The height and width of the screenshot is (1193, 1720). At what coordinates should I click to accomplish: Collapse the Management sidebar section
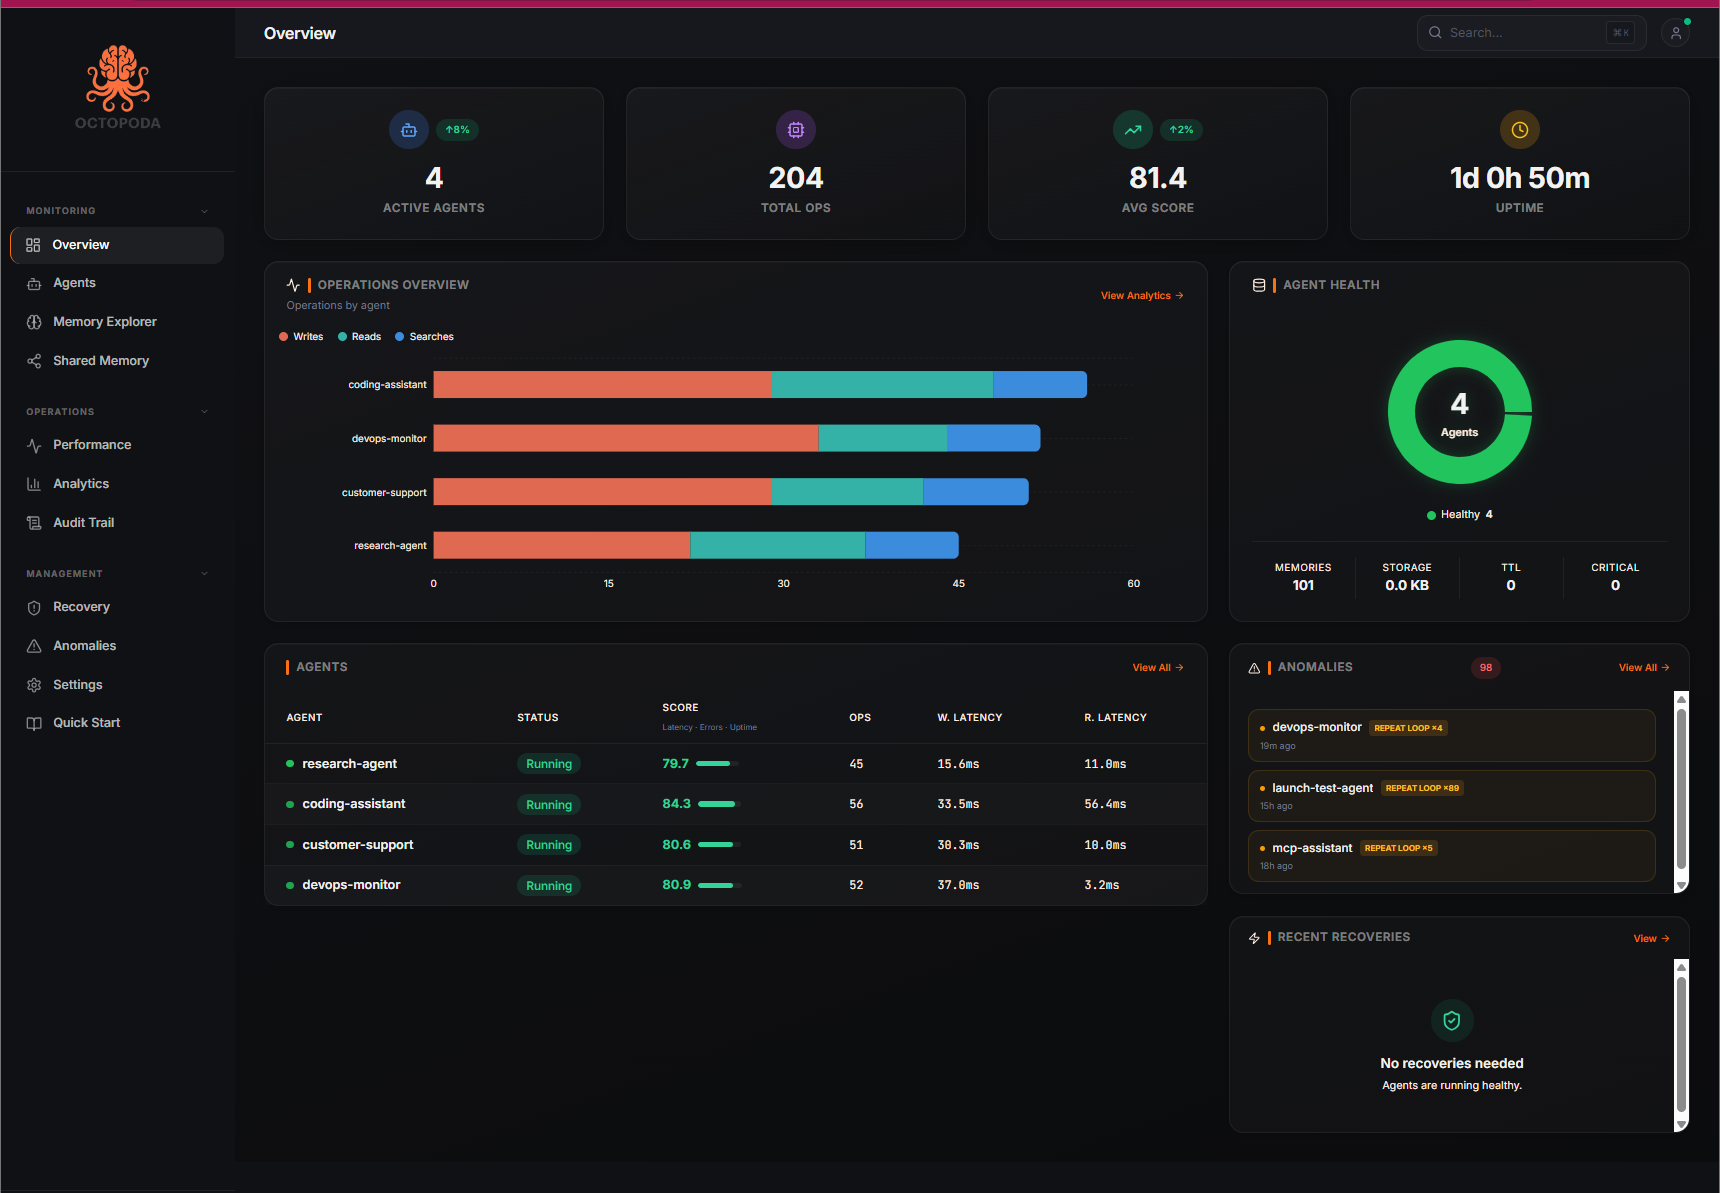pos(204,573)
